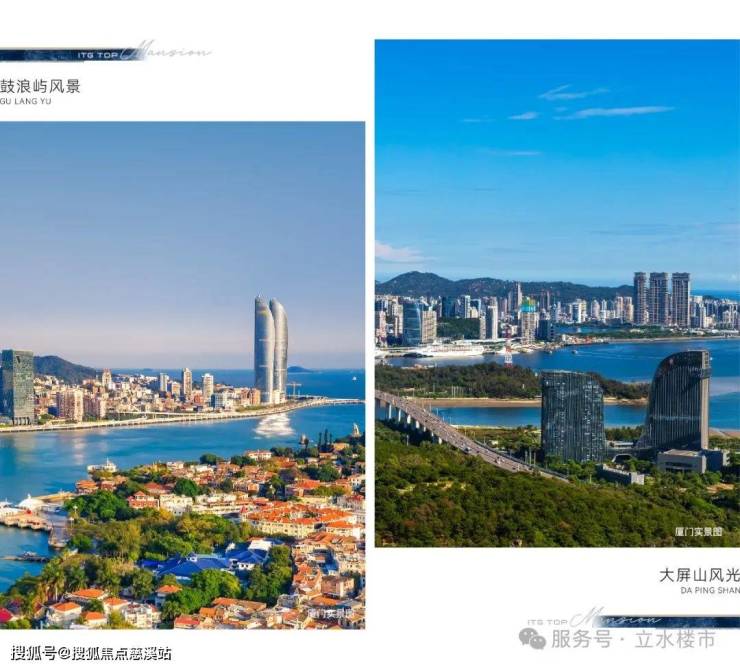This screenshot has height=669, width=740.
Task: Click the 鼓浪屿风景 heading
Action: tap(40, 86)
